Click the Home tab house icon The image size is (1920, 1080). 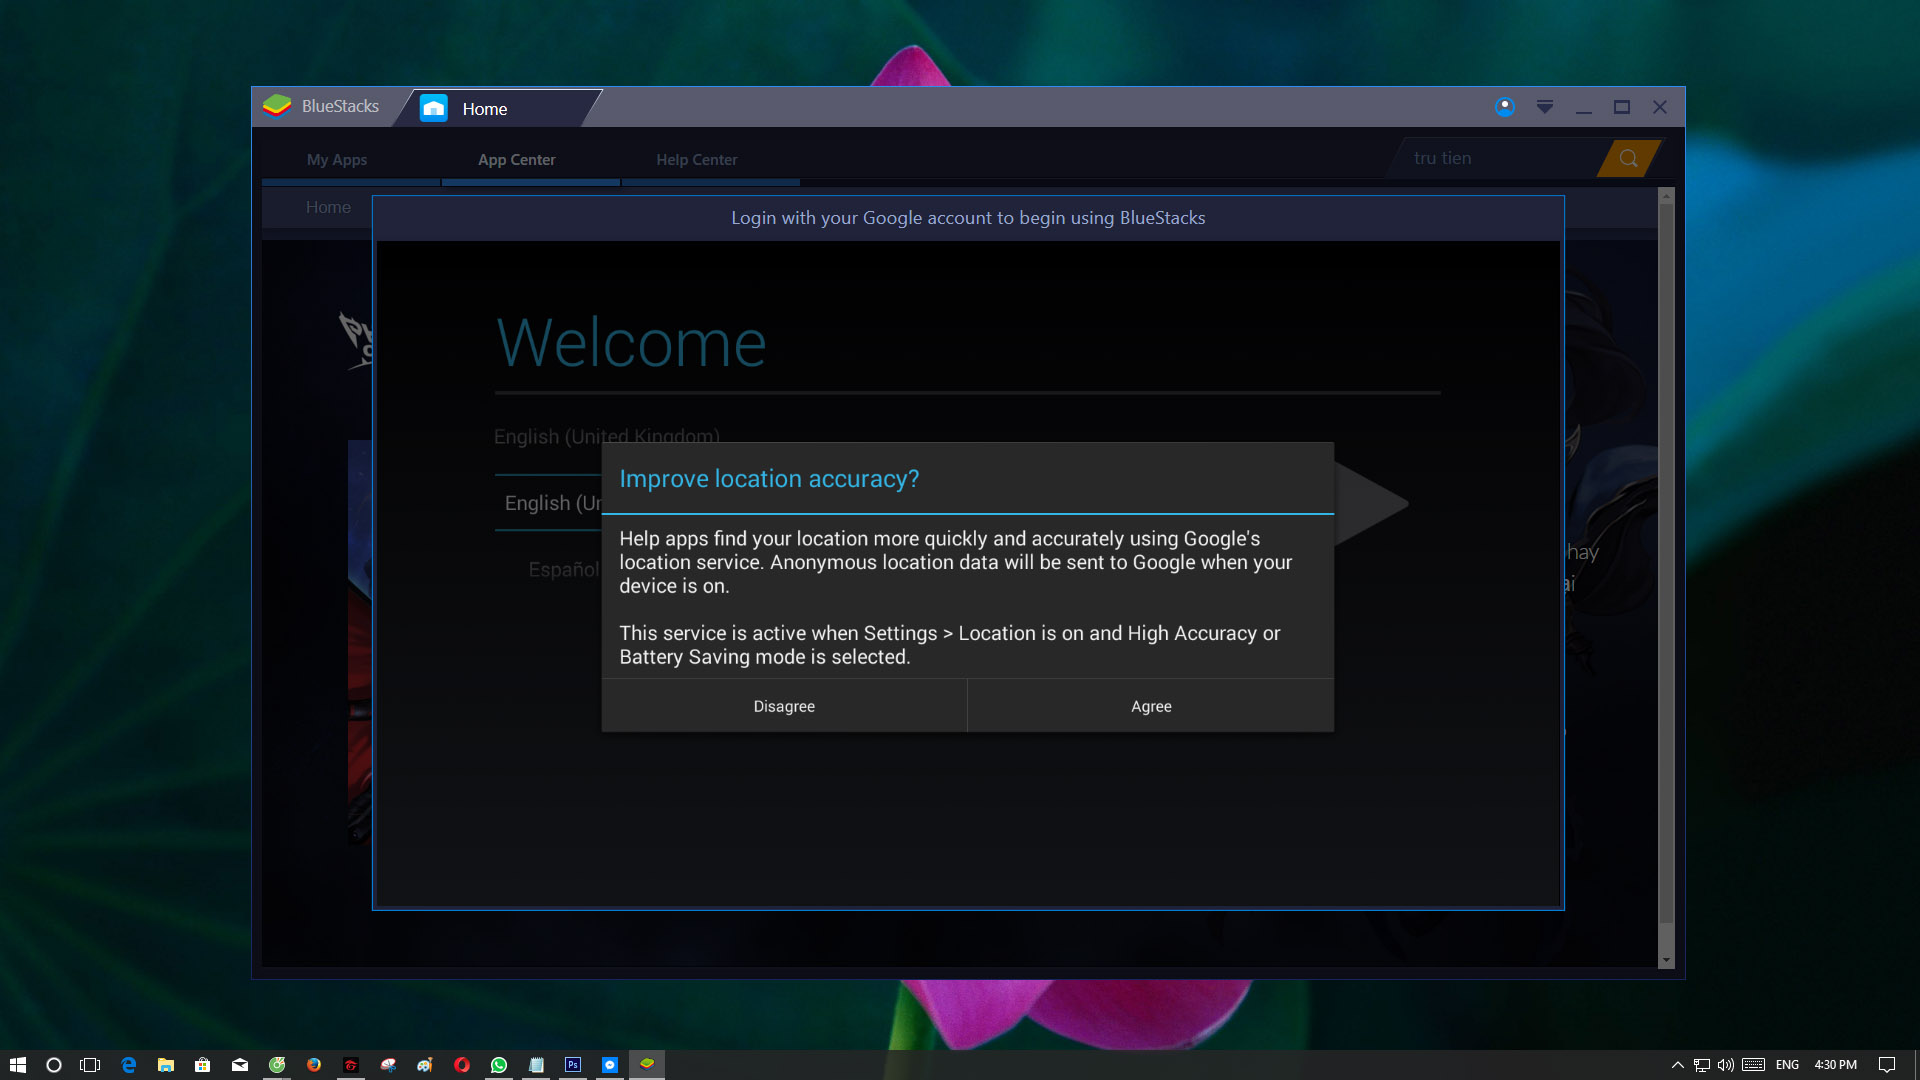pos(433,108)
